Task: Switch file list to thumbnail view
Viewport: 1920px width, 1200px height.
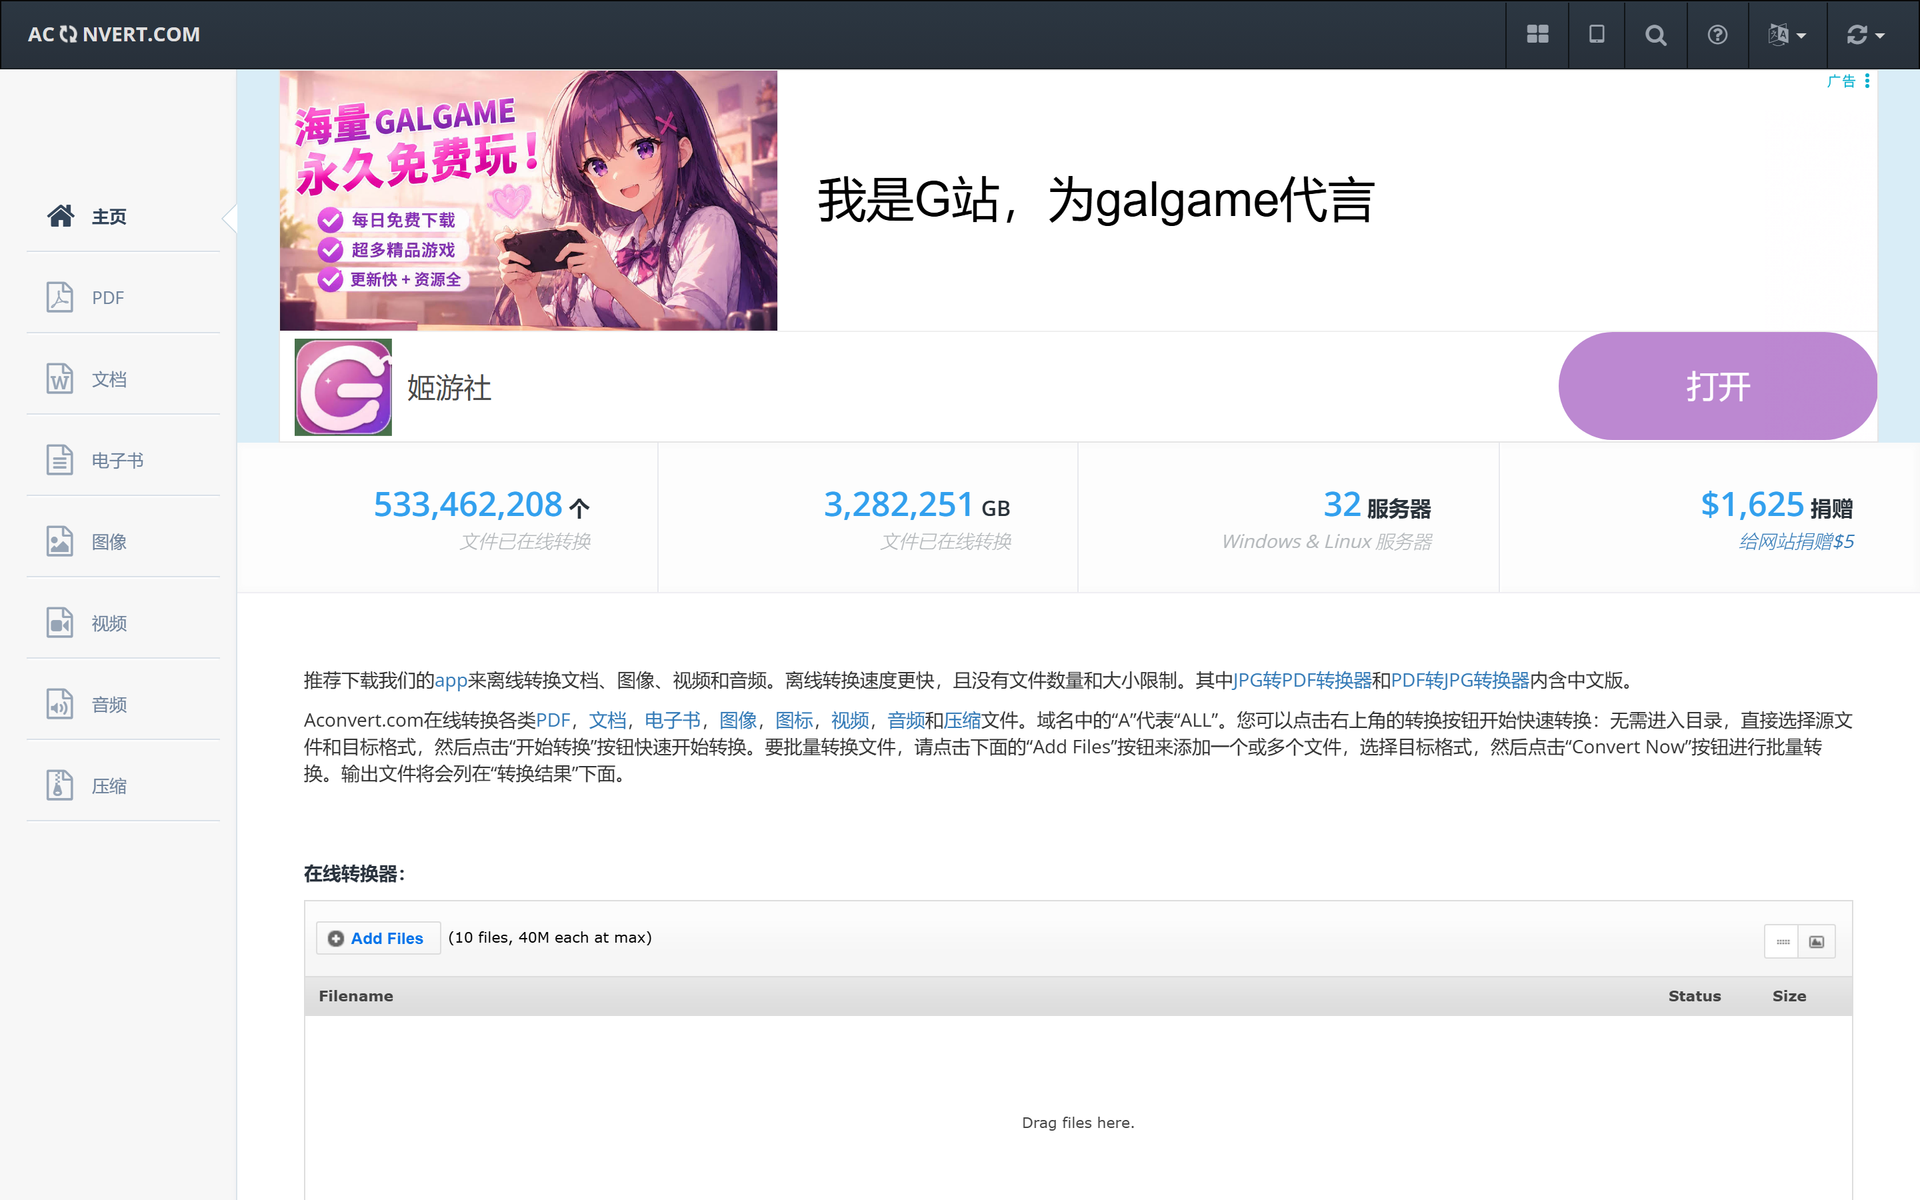Action: 1817,942
